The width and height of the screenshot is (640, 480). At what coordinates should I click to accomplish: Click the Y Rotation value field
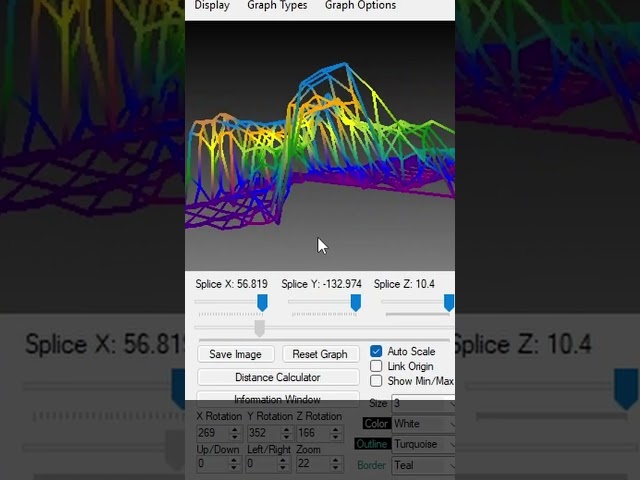[x=263, y=433]
